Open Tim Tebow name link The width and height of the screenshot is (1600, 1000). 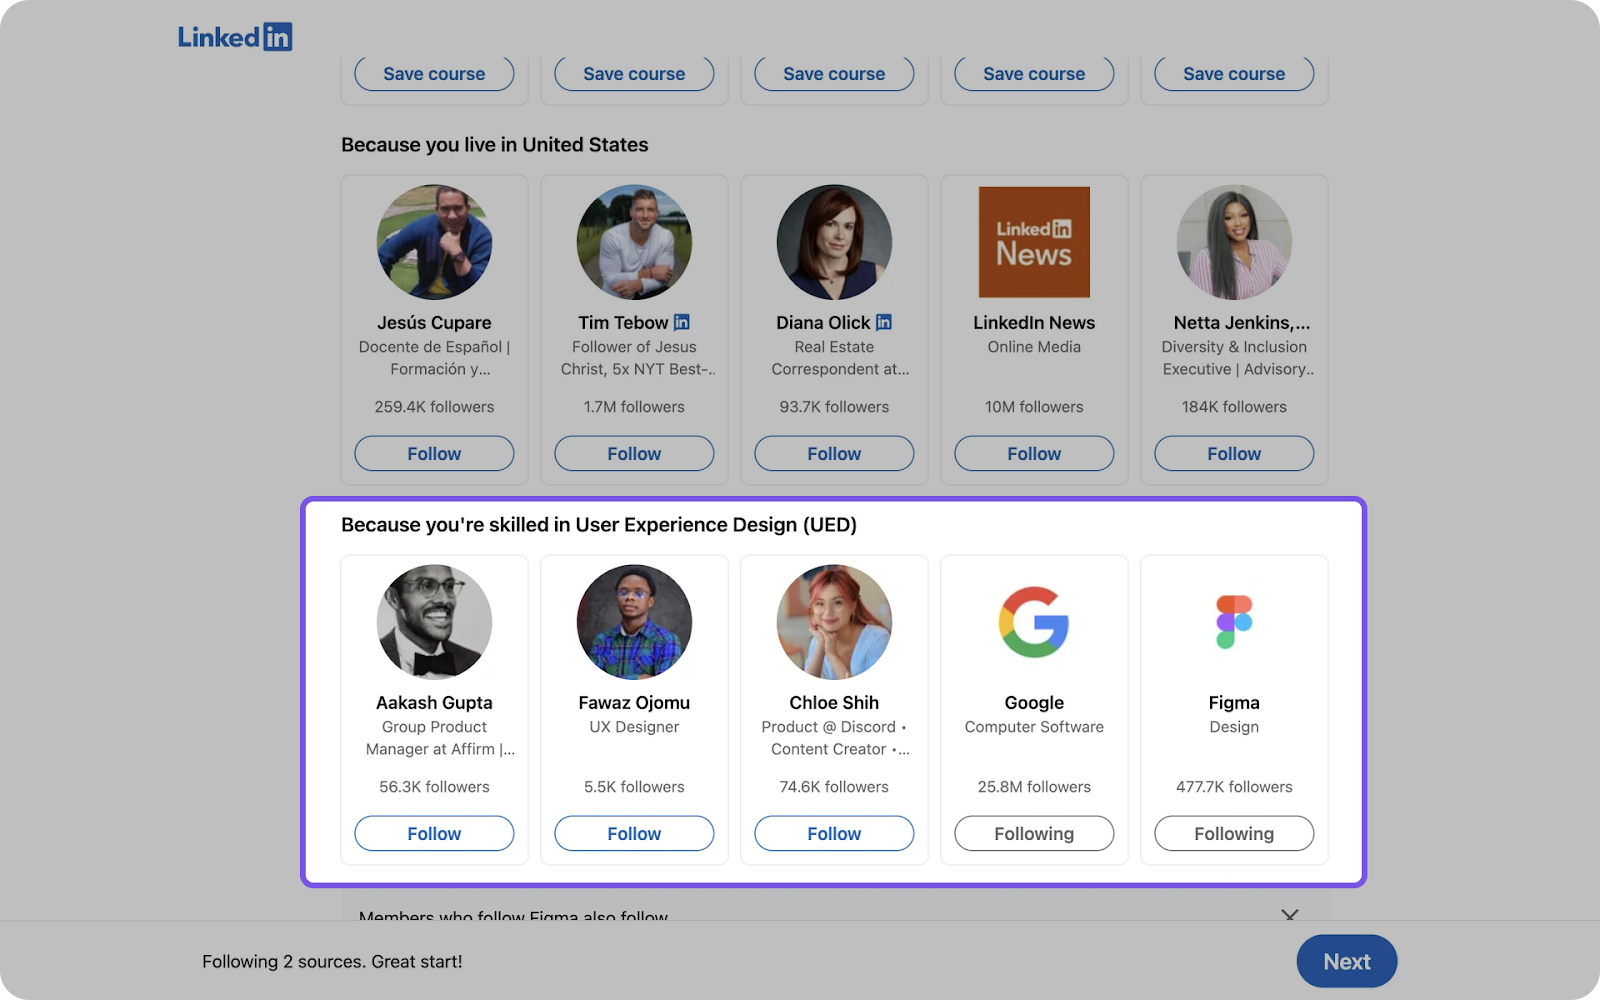coord(623,323)
